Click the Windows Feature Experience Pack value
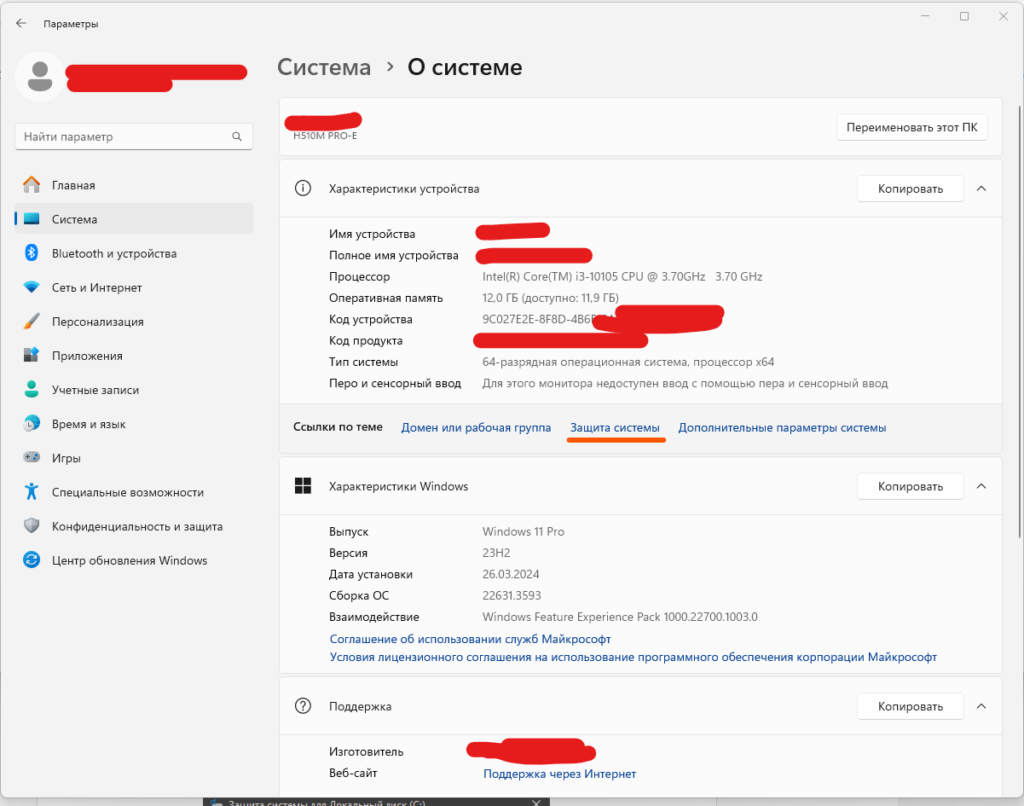The height and width of the screenshot is (806, 1024). coord(620,617)
